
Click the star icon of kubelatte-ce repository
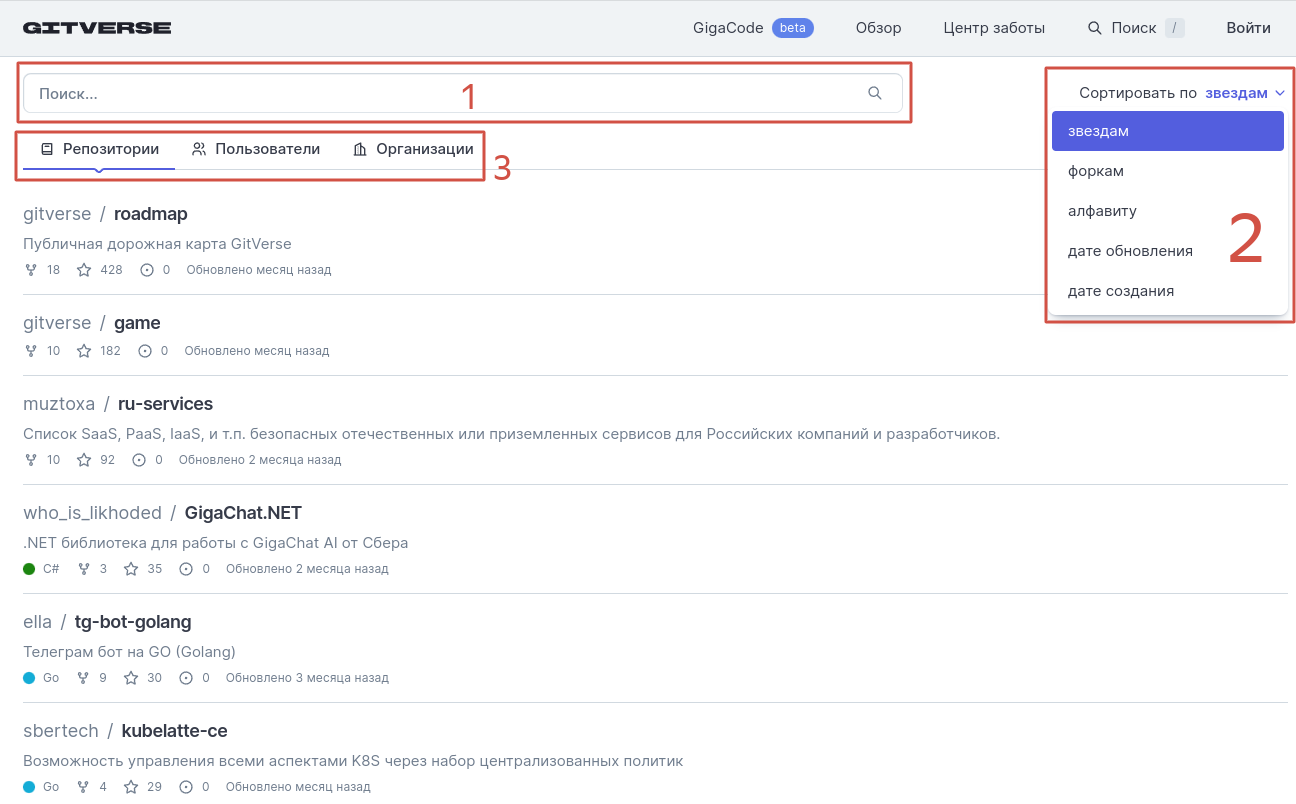pyautogui.click(x=131, y=787)
